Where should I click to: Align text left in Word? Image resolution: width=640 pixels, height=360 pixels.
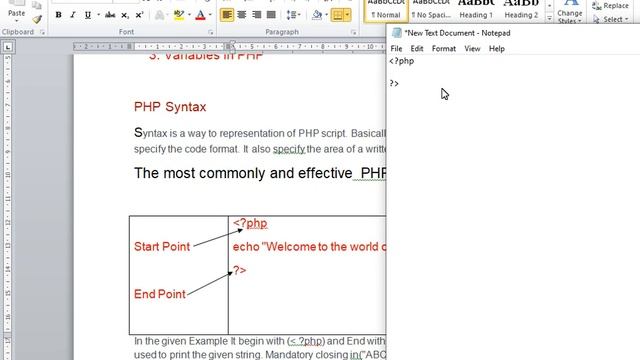click(227, 15)
